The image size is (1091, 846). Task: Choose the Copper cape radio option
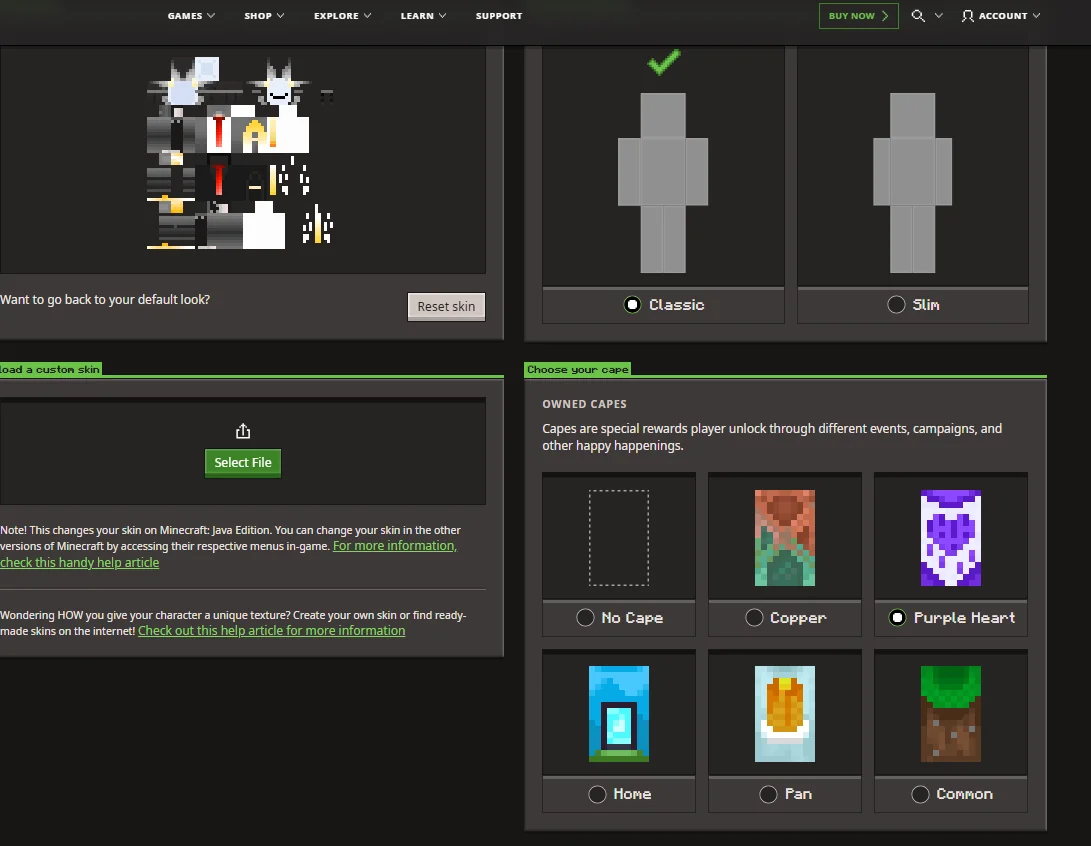click(x=754, y=618)
